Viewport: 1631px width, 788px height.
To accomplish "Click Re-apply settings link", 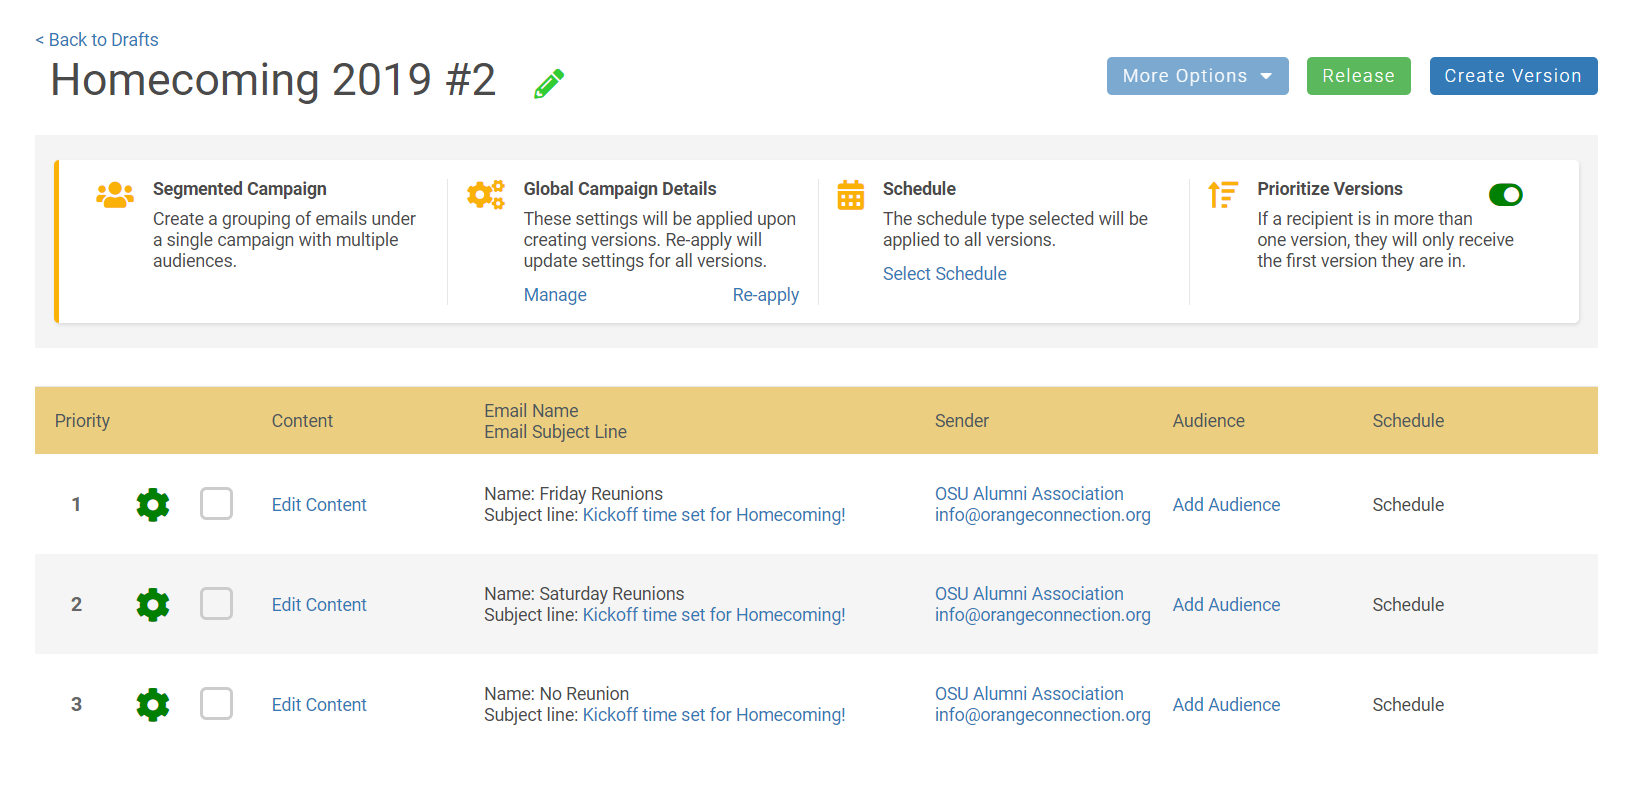I will [x=765, y=295].
